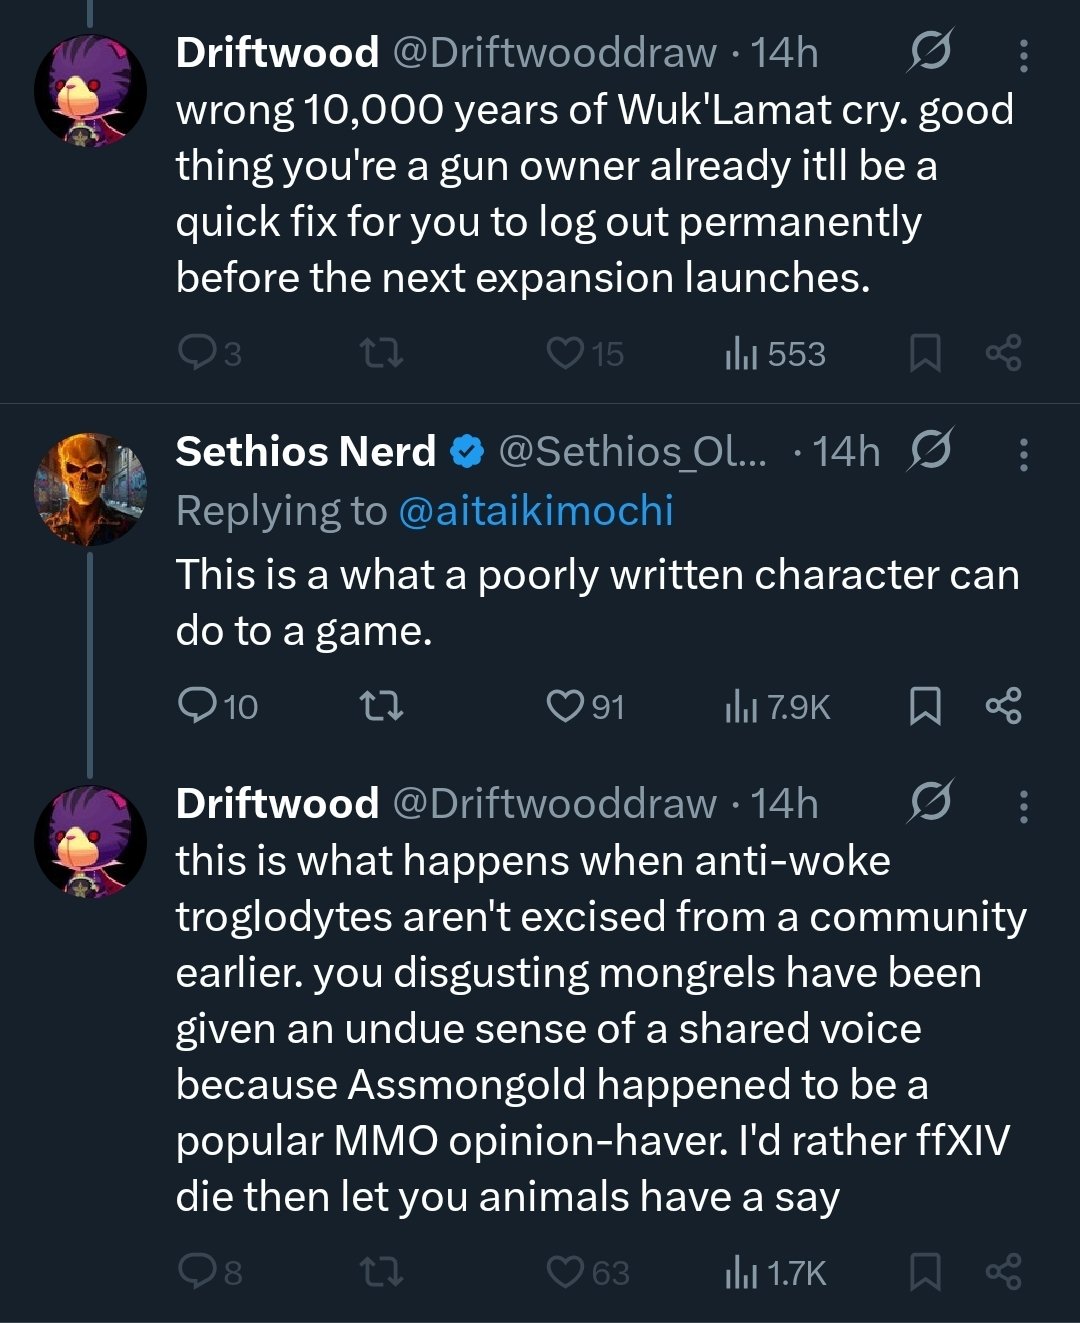Open replies on tweet with 3 comments

[x=195, y=353]
